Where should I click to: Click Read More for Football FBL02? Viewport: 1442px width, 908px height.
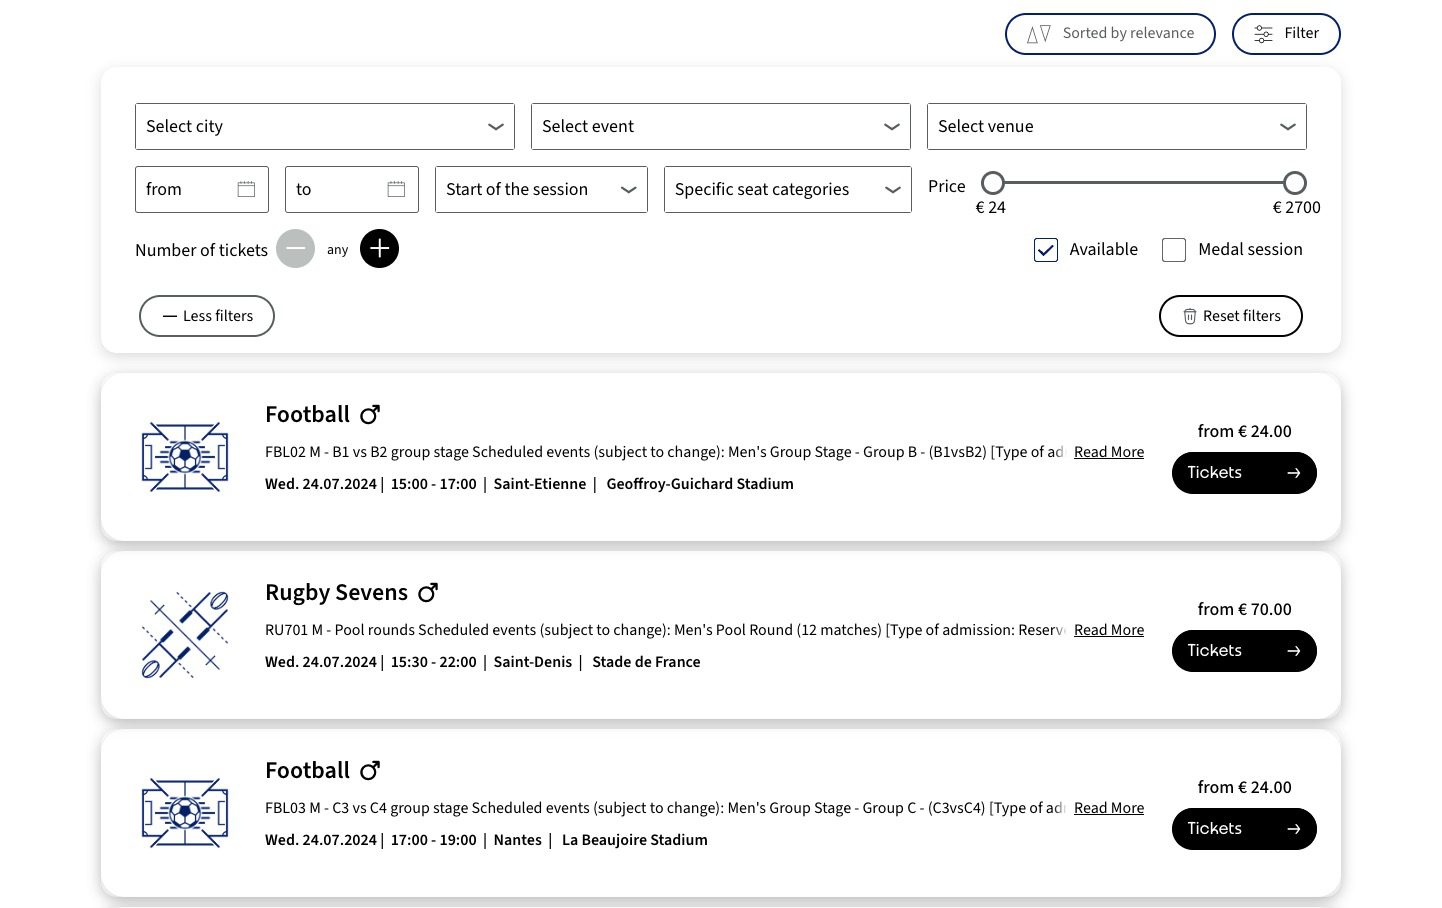1108,452
